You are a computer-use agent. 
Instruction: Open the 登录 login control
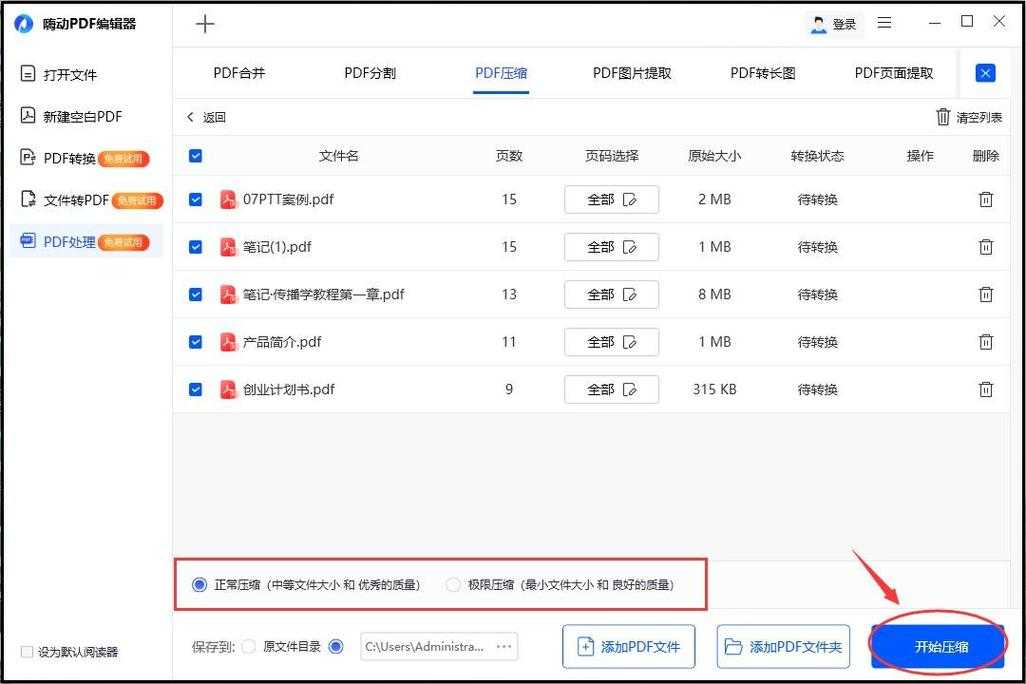[833, 23]
